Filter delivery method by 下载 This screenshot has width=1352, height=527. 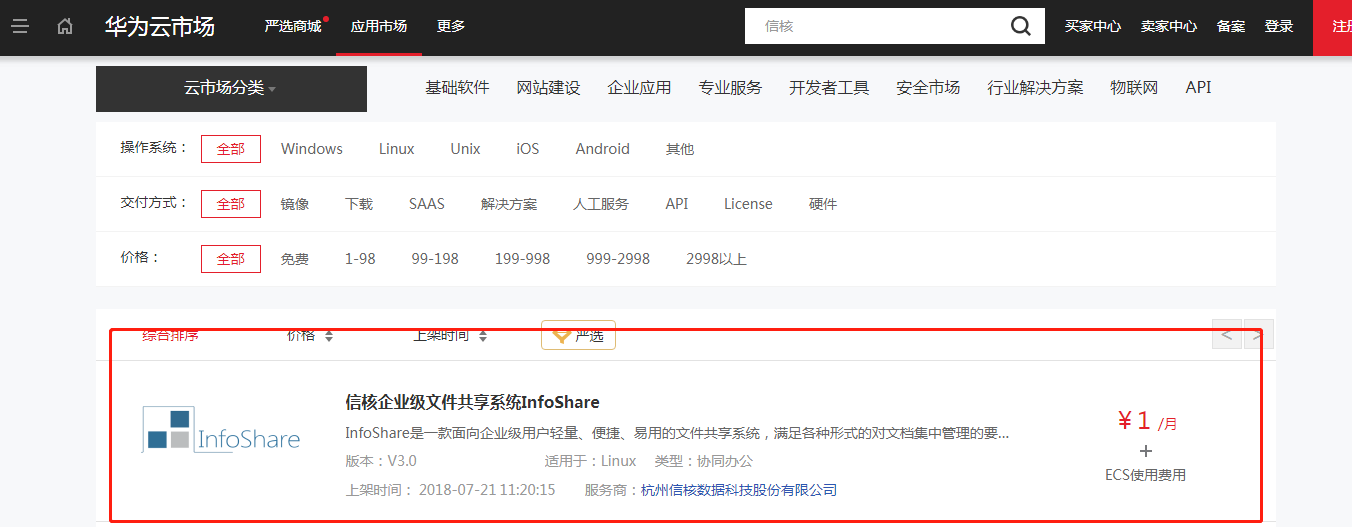pyautogui.click(x=359, y=204)
